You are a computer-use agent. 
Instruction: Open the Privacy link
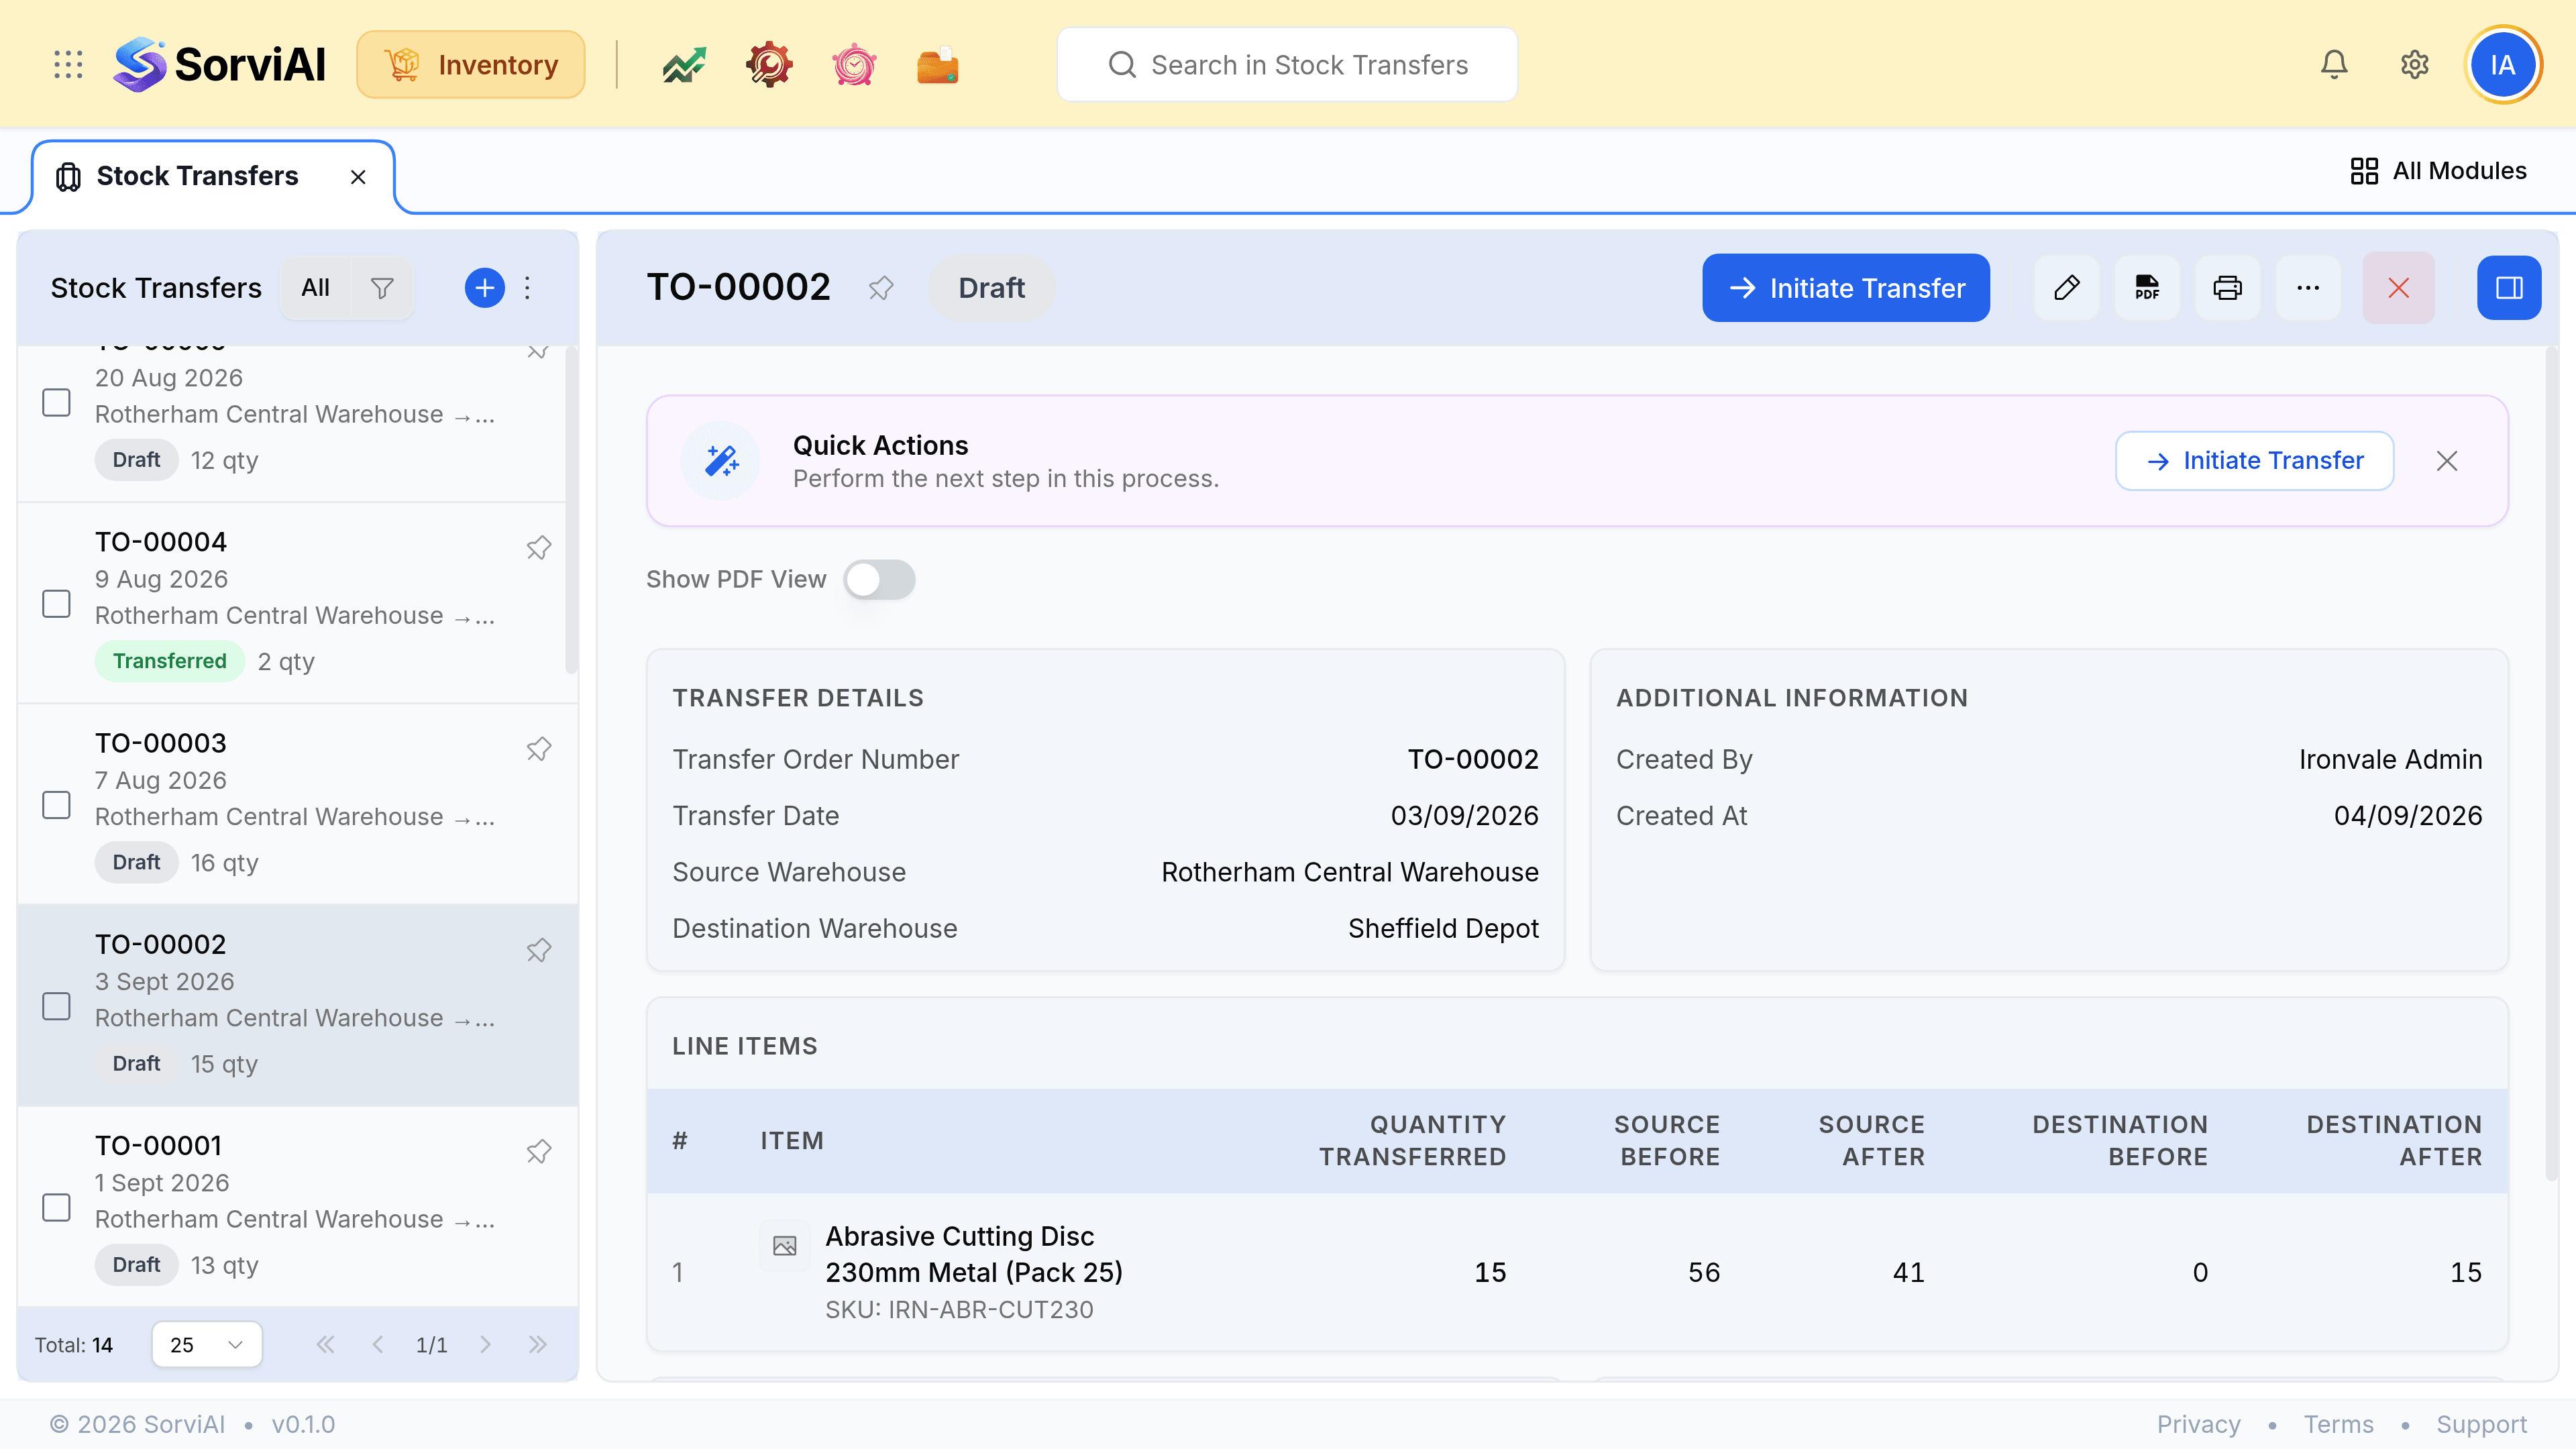click(x=2198, y=1424)
